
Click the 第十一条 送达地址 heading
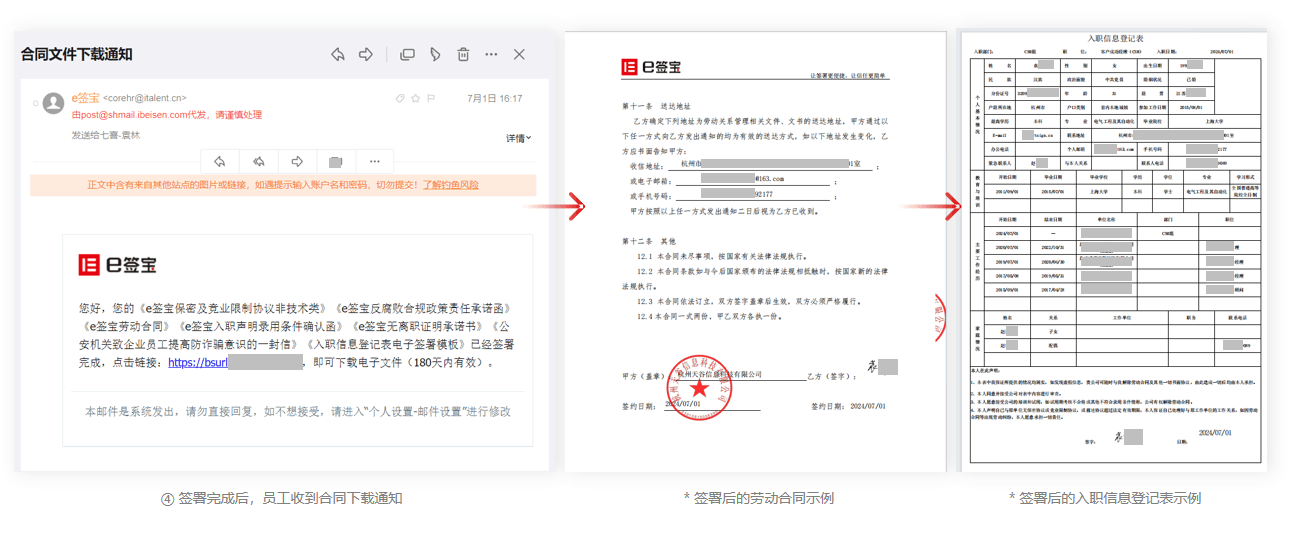pyautogui.click(x=656, y=104)
